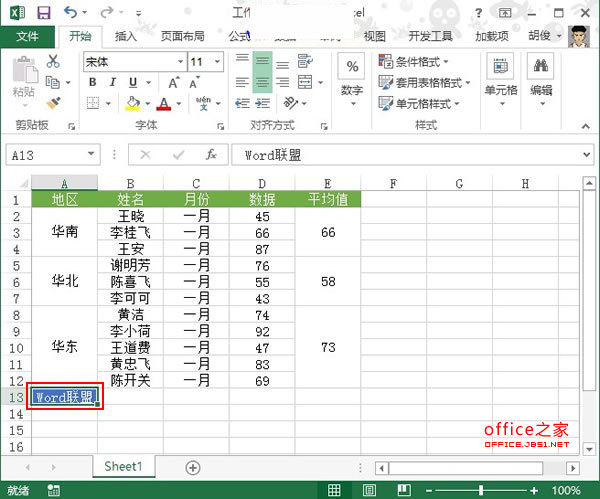Toggle top align icon

[x=242, y=58]
